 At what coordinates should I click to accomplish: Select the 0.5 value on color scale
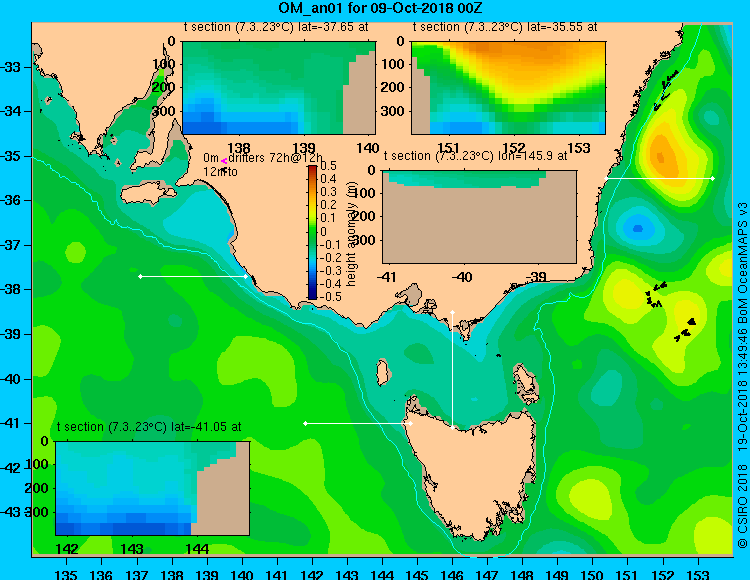329,166
